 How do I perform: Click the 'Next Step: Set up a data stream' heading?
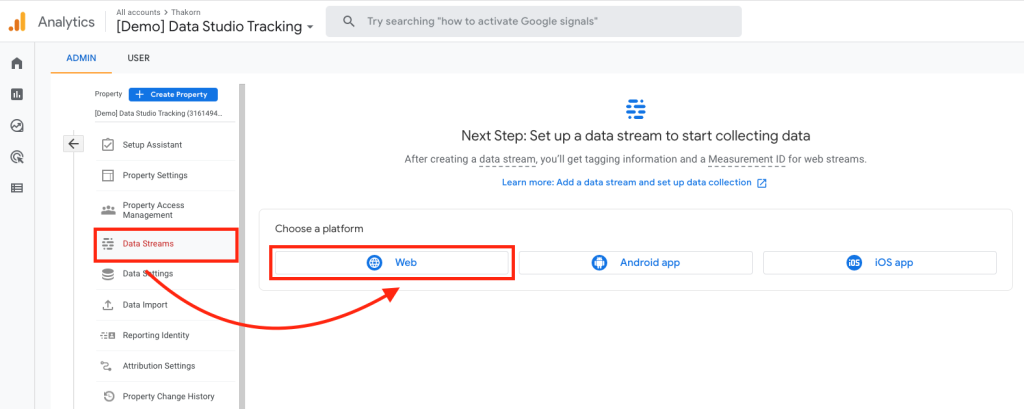click(x=635, y=136)
